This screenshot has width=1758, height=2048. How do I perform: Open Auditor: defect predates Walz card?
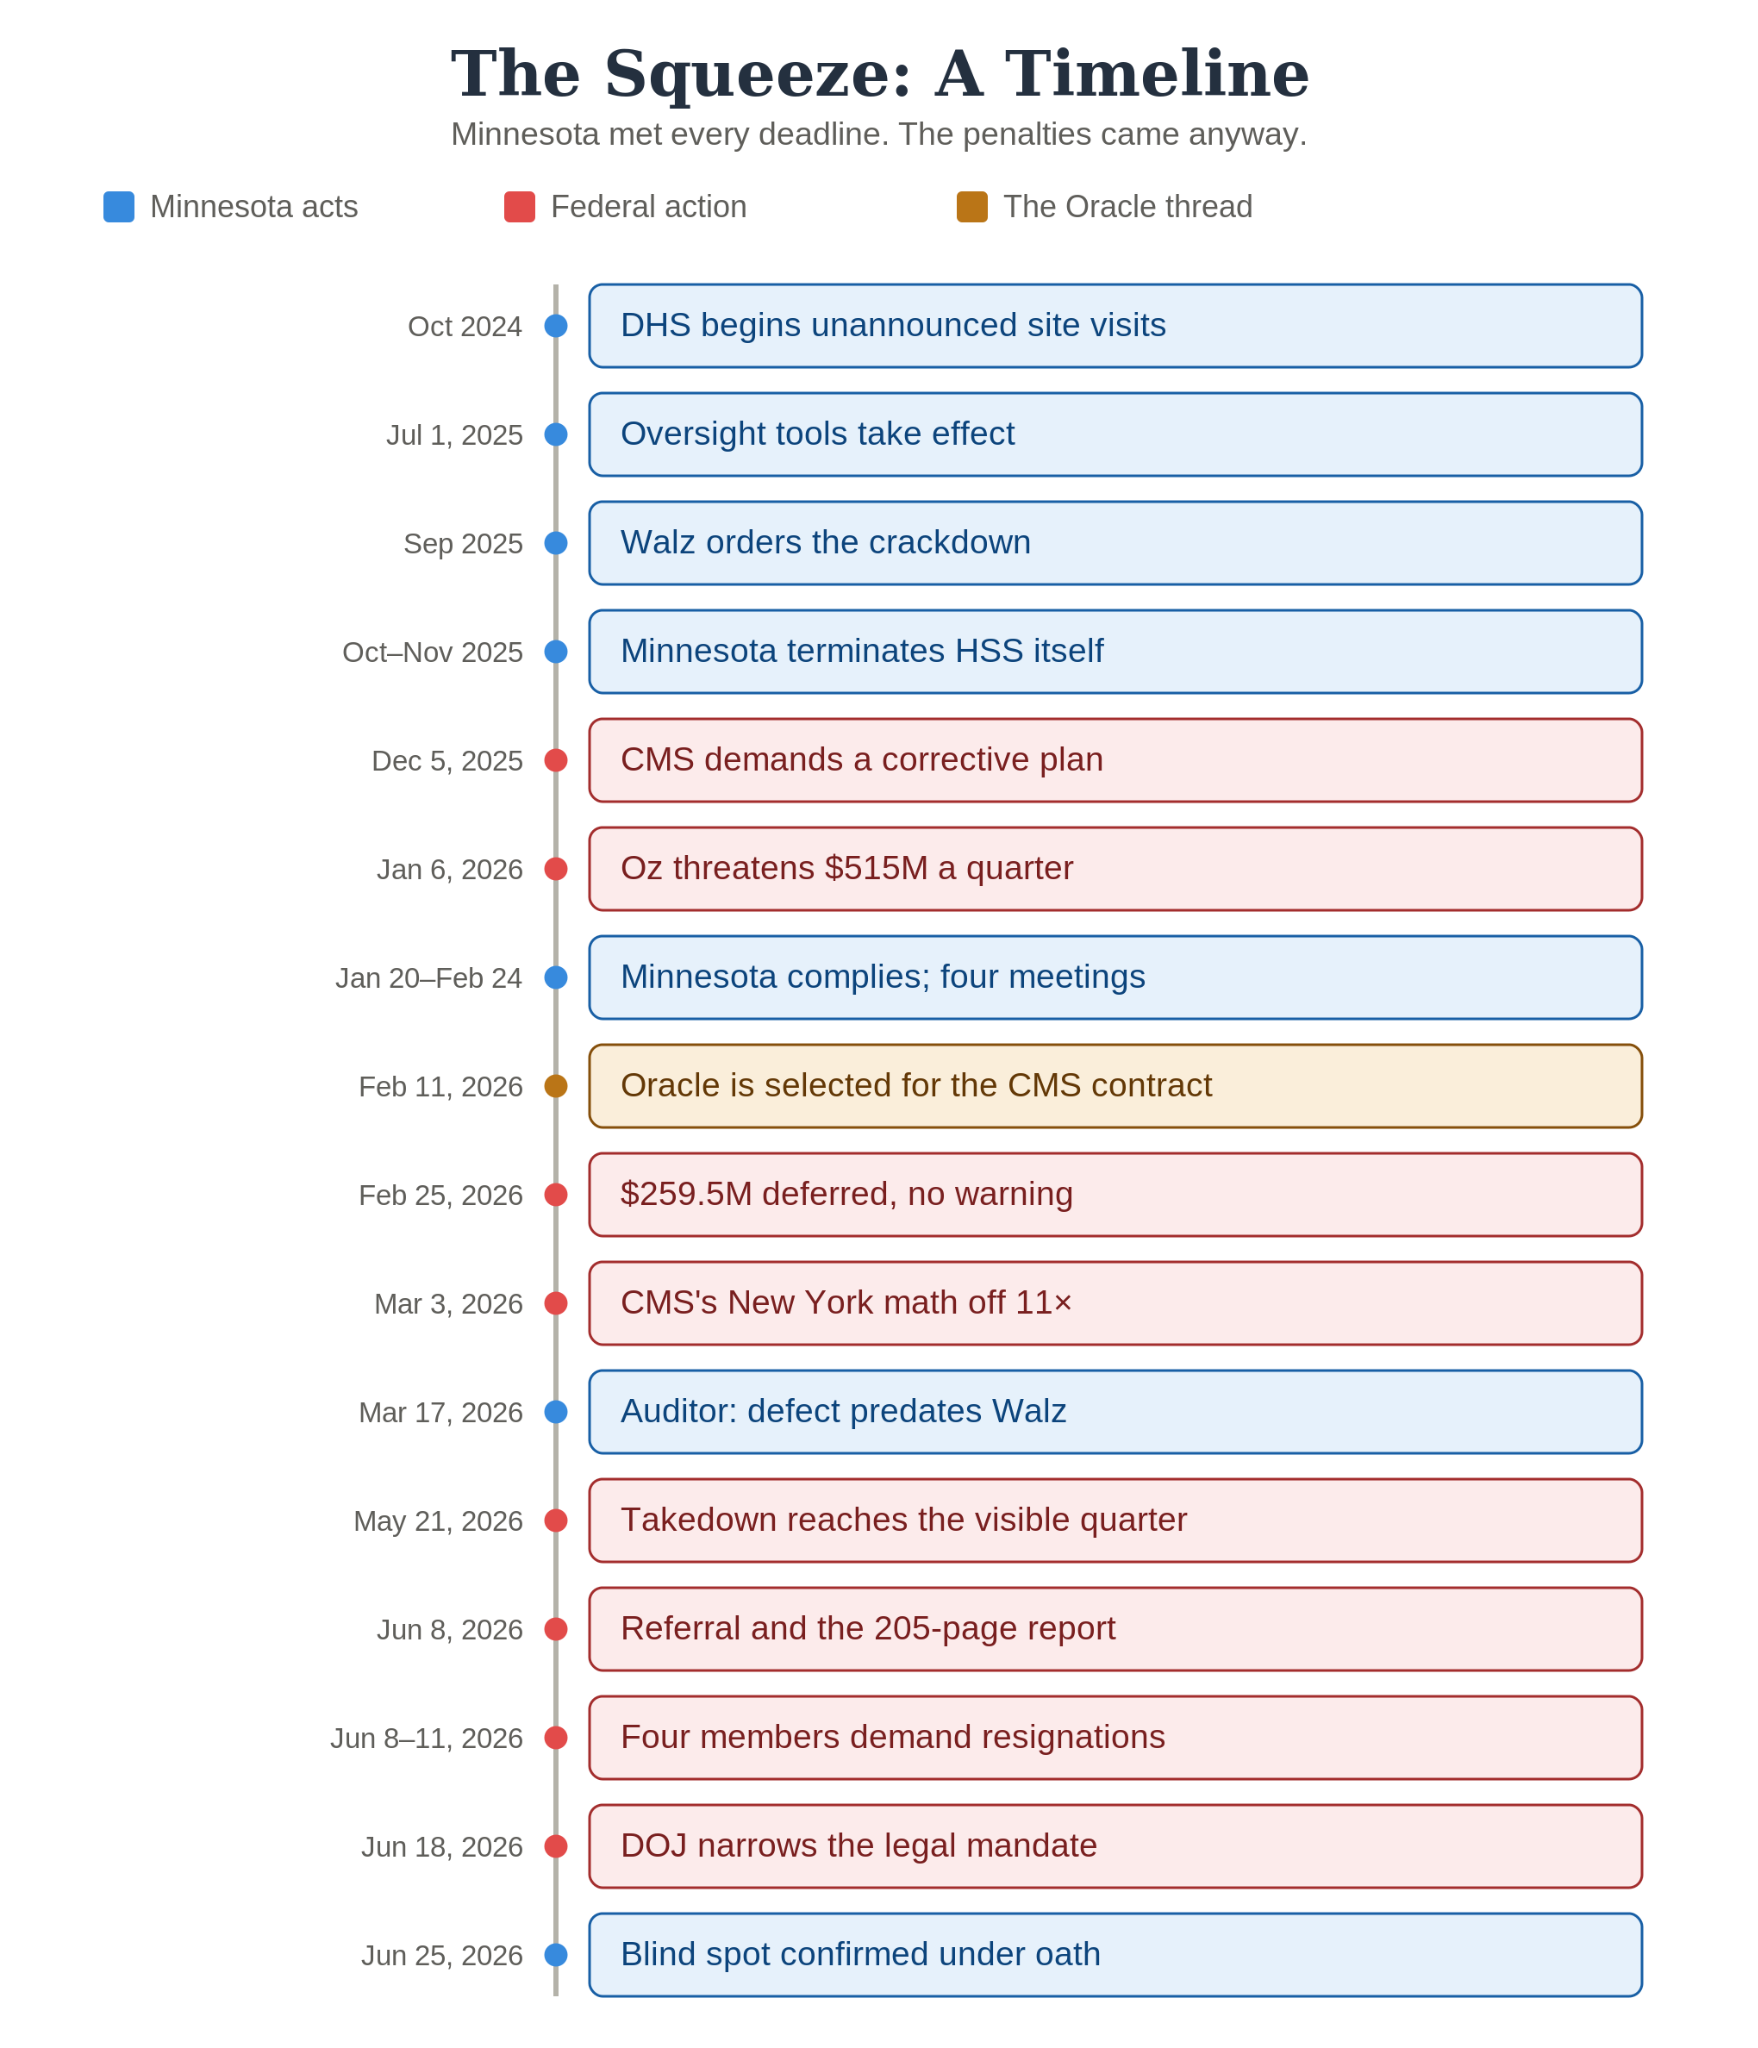(x=1115, y=1412)
